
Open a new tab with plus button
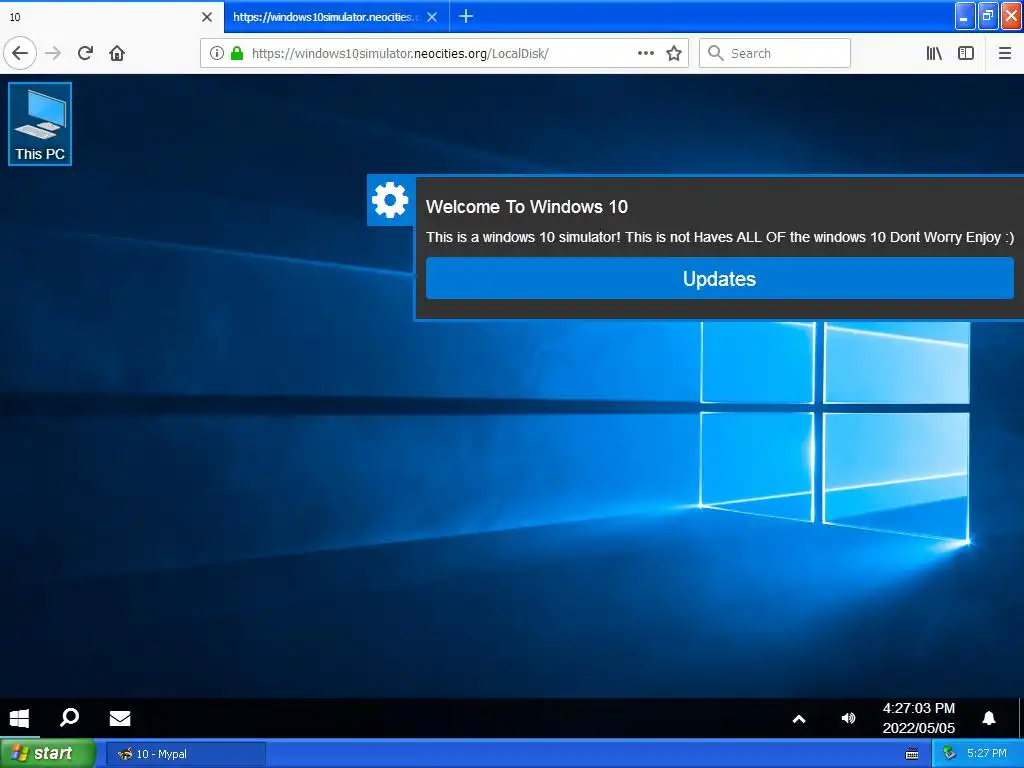pyautogui.click(x=466, y=16)
